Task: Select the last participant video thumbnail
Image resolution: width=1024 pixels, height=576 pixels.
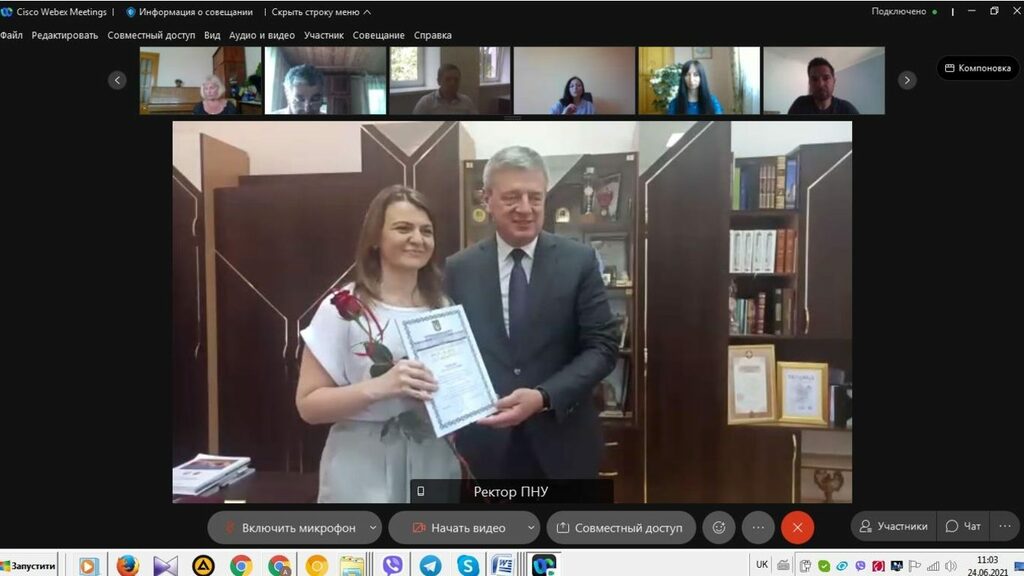Action: click(823, 81)
